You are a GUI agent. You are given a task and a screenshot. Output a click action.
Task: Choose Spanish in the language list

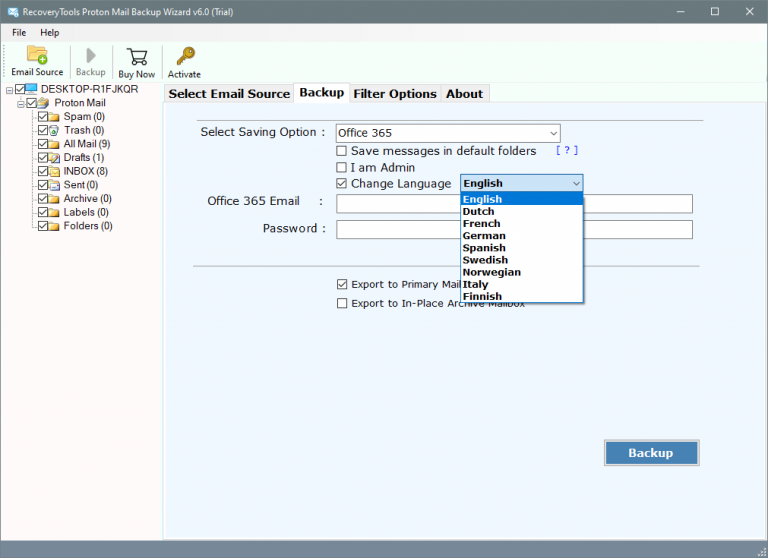point(522,248)
